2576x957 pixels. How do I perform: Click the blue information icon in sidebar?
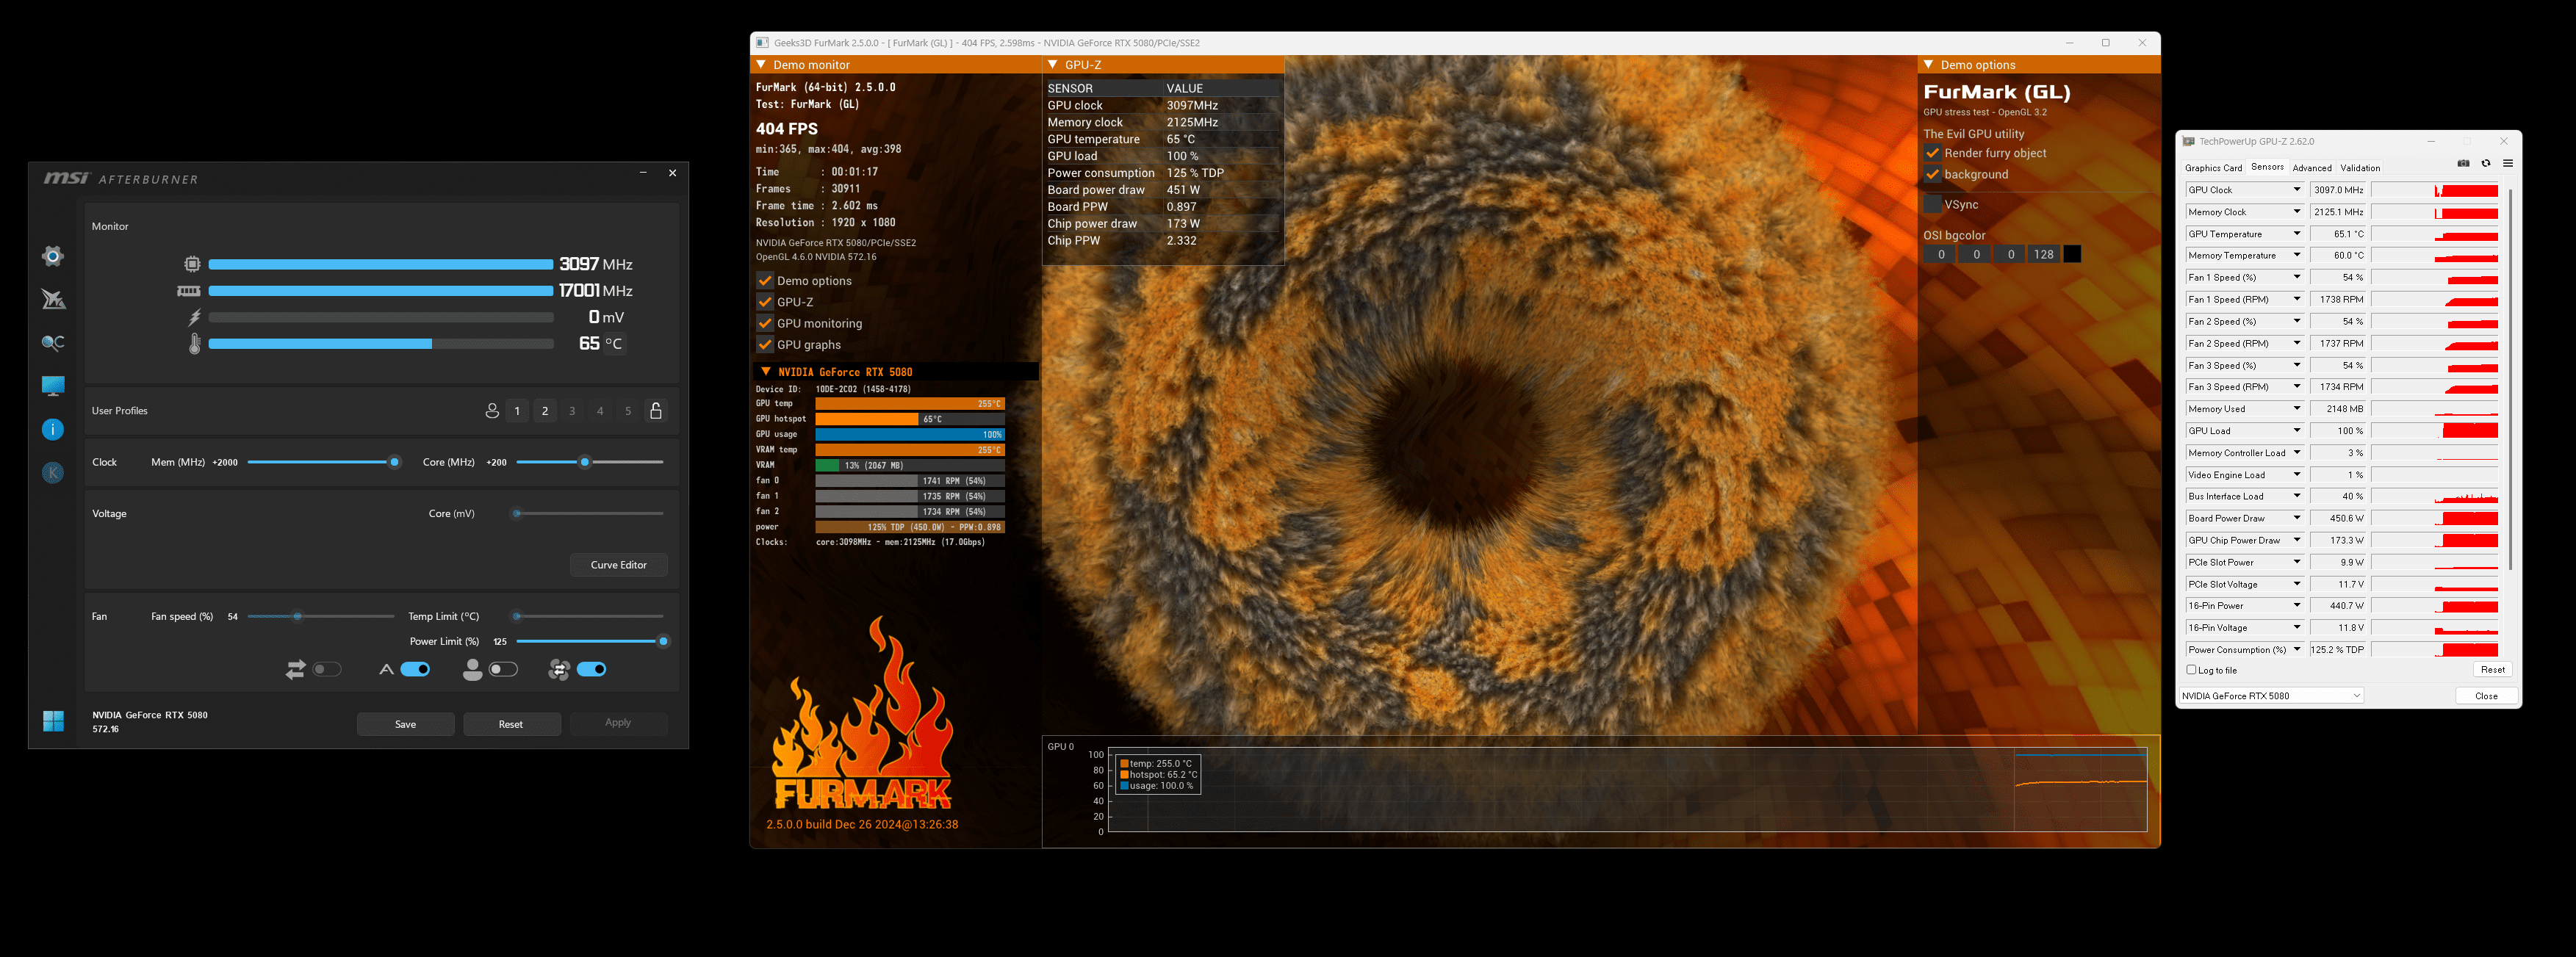click(53, 430)
